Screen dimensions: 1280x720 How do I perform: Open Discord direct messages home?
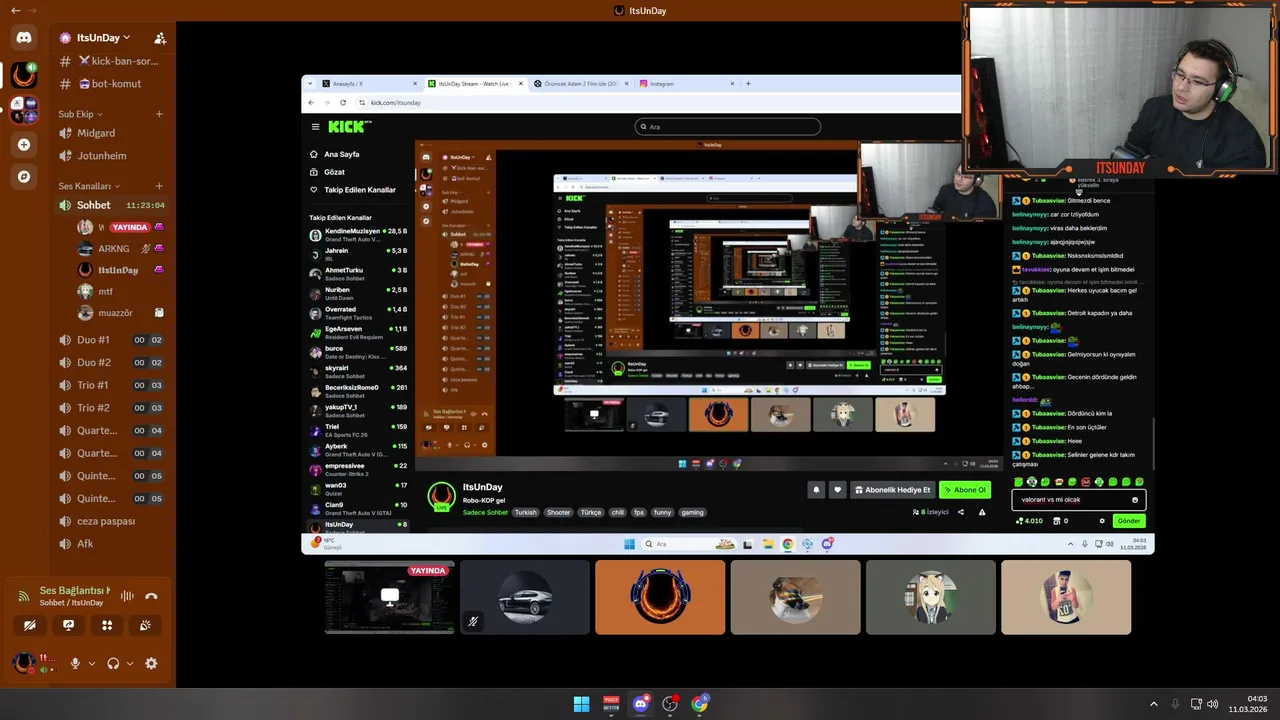[x=24, y=38]
